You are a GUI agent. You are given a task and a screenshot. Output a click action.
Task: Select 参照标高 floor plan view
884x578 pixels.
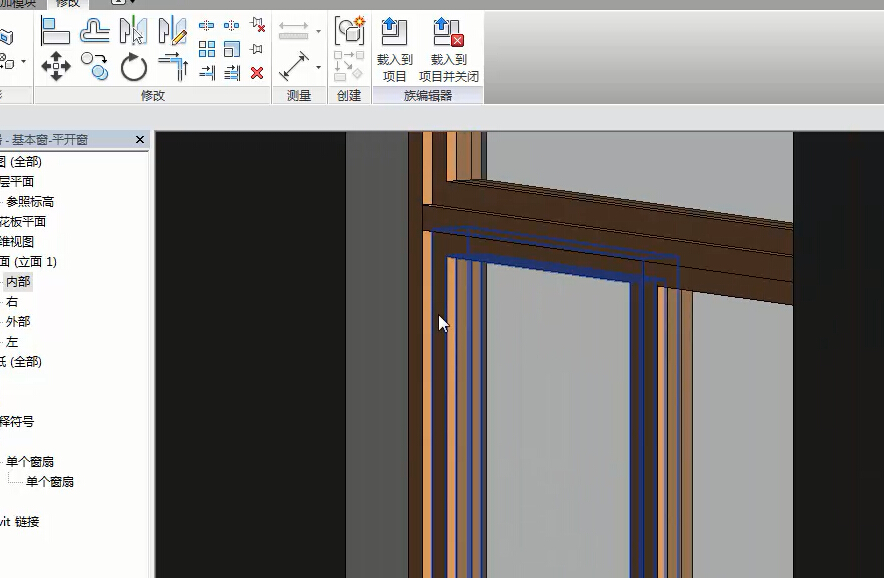[30, 202]
